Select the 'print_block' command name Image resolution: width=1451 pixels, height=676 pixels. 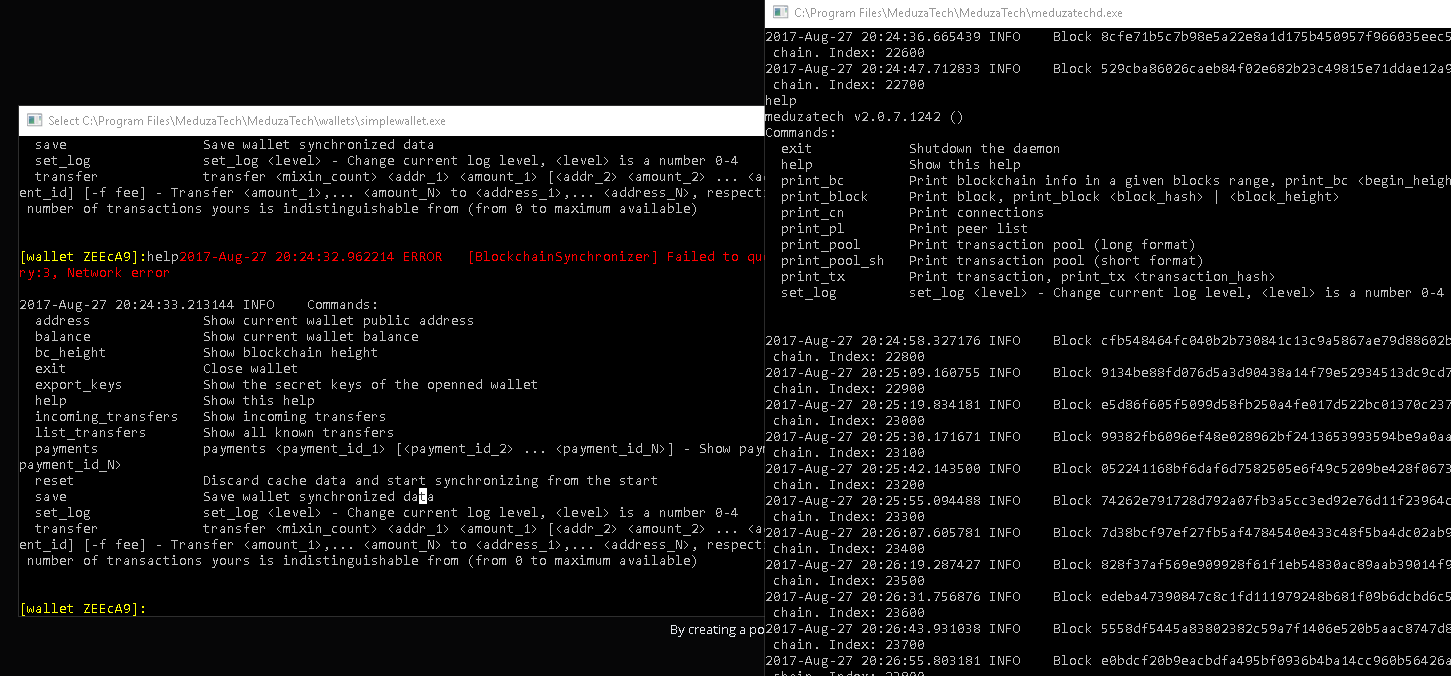pos(825,197)
